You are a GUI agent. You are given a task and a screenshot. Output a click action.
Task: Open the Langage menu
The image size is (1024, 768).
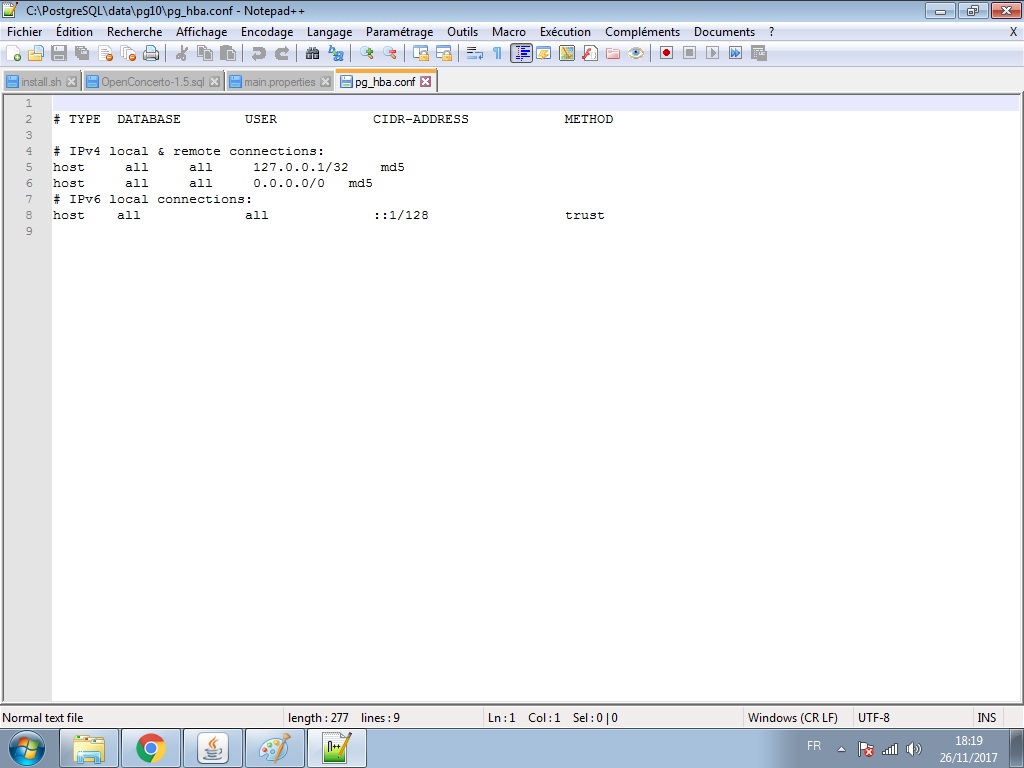[x=329, y=32]
